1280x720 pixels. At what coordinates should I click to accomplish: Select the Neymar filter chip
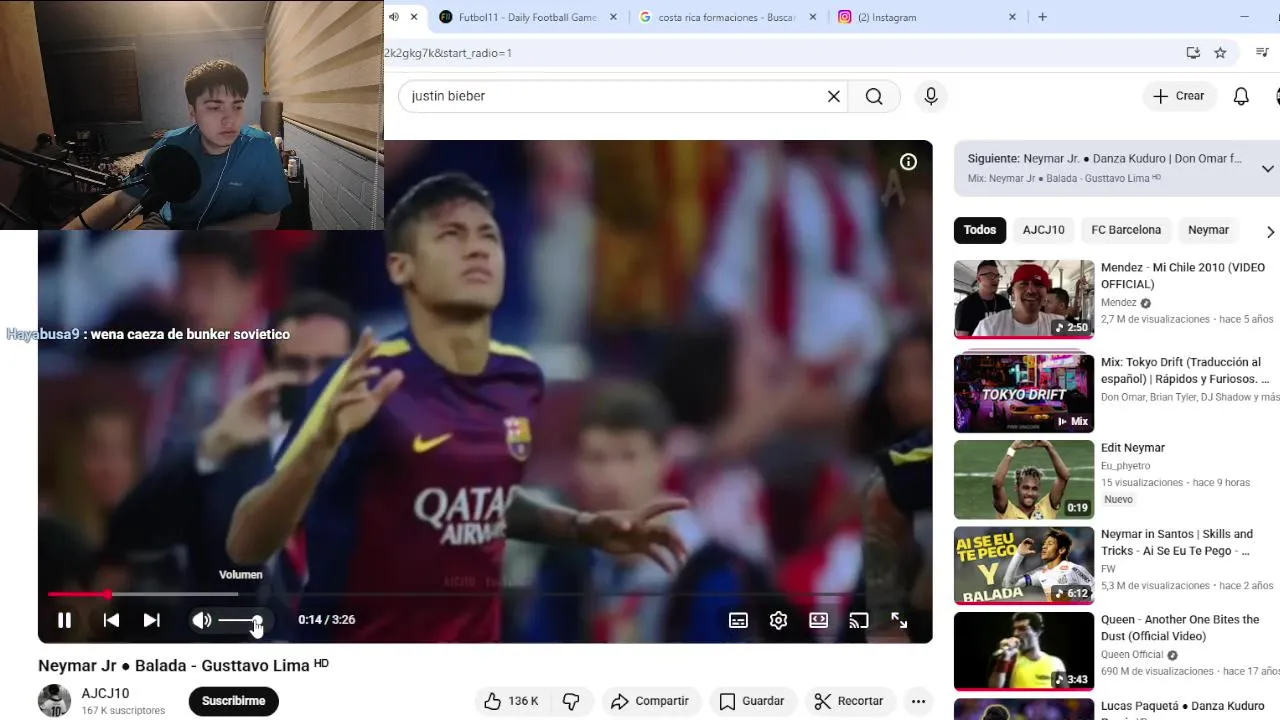[x=1208, y=230]
